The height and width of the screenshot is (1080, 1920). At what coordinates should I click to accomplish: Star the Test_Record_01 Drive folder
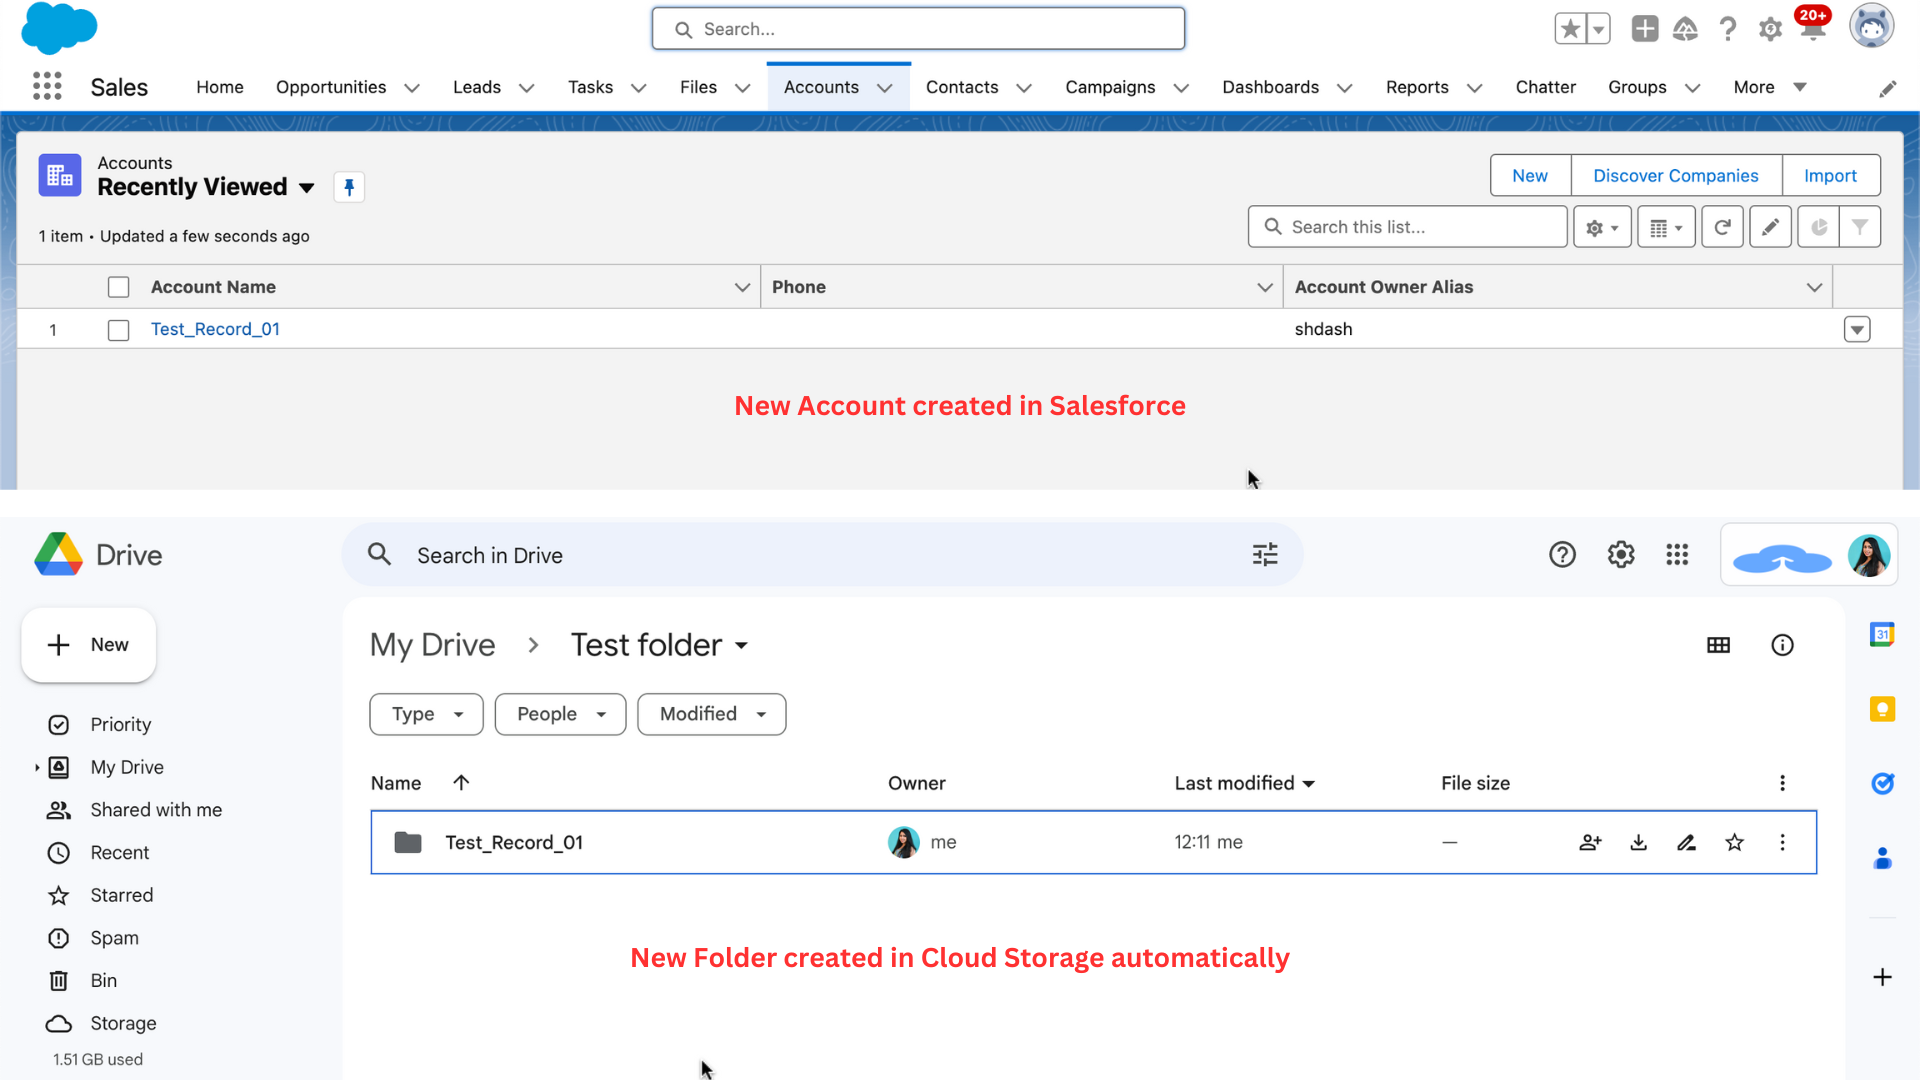[1735, 842]
